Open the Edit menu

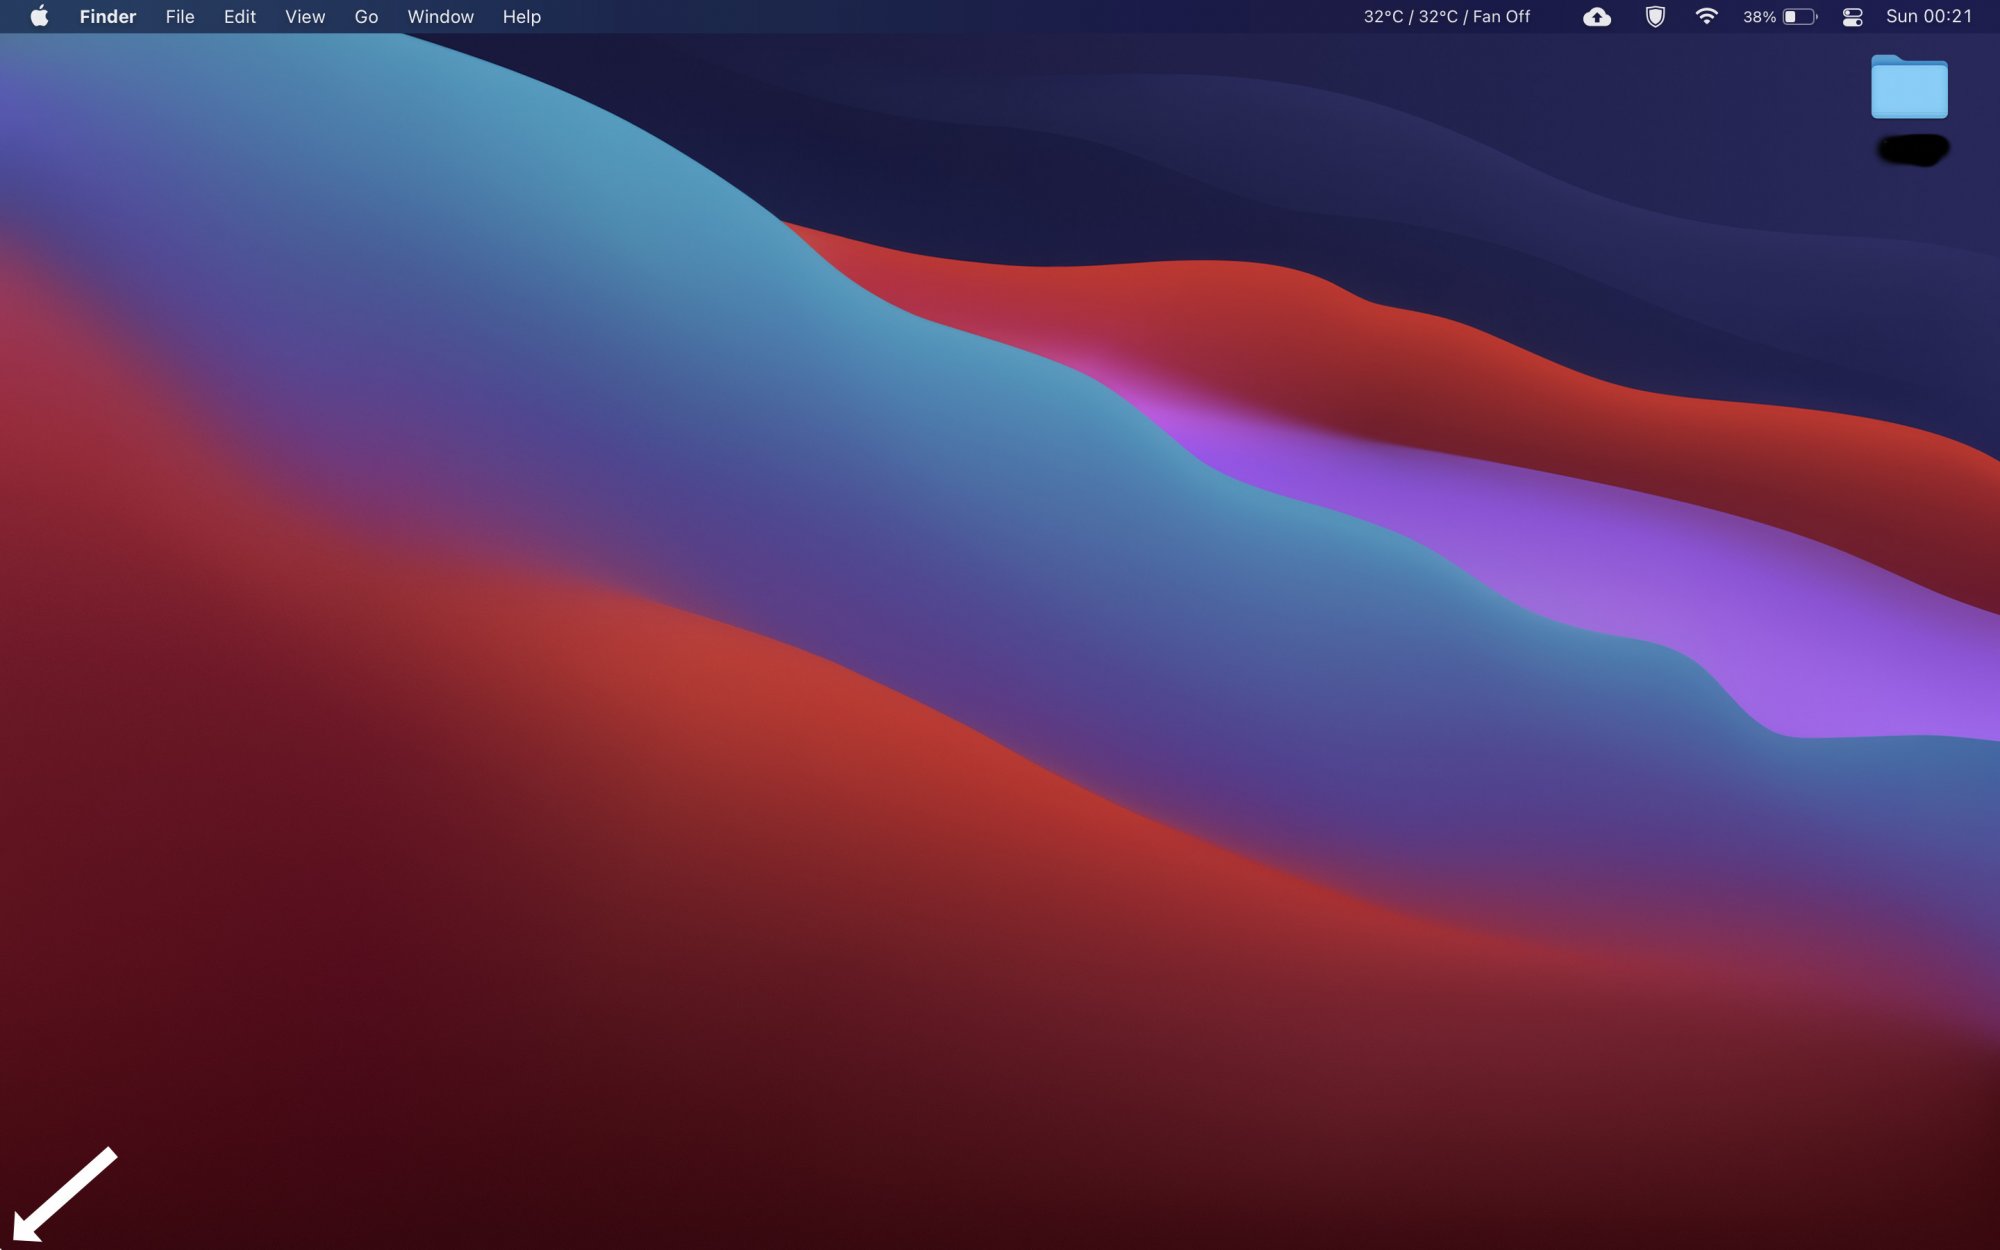(x=240, y=16)
